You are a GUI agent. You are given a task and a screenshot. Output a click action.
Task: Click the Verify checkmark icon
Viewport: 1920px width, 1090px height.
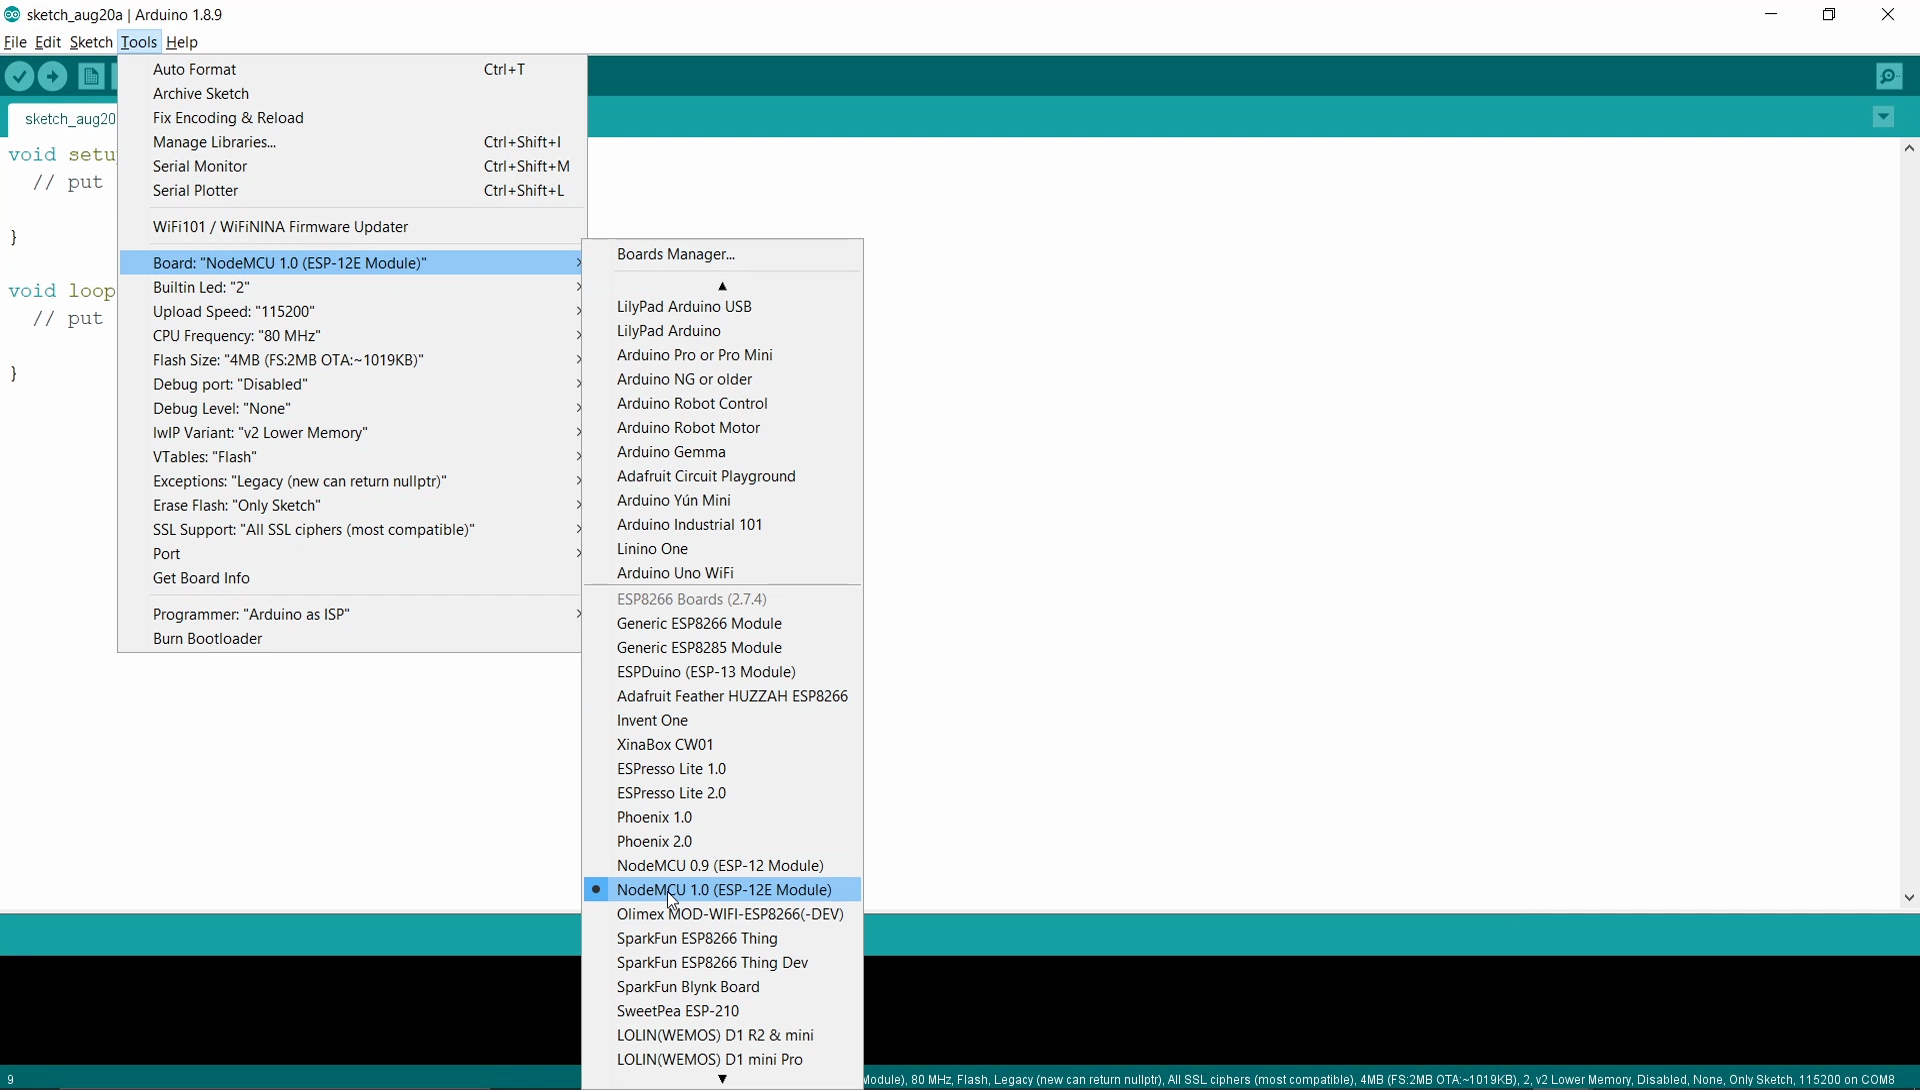tap(20, 77)
